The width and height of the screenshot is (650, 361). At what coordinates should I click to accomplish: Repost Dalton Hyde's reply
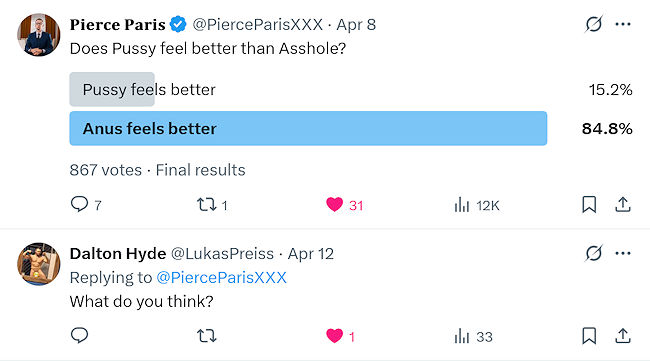(x=206, y=335)
